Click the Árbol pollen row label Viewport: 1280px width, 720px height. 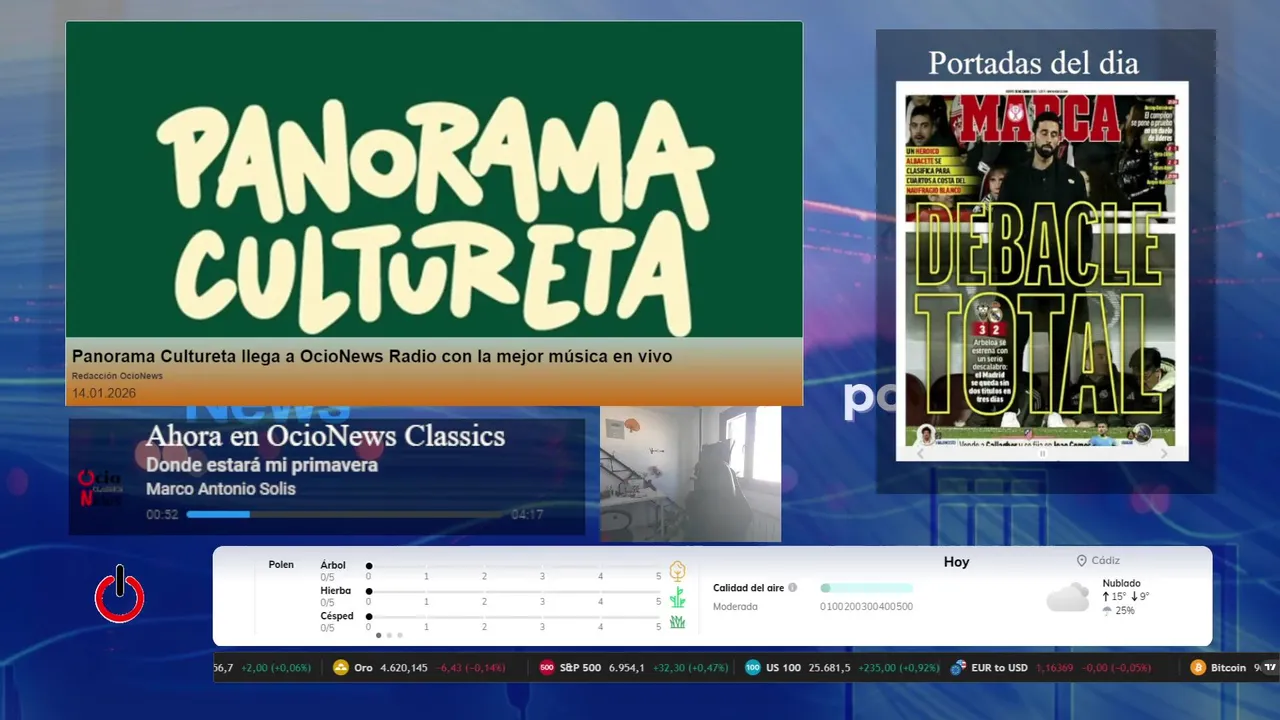point(333,565)
